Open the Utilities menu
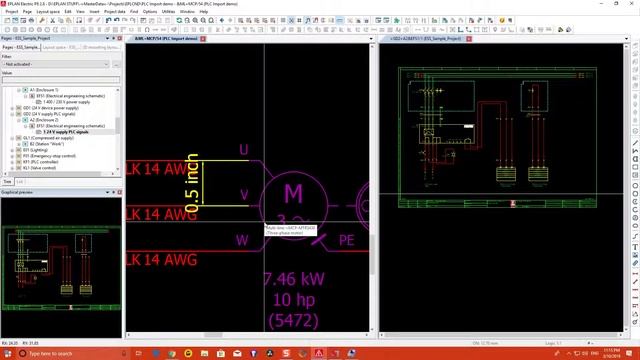This screenshot has height=360, width=640. (x=168, y=12)
